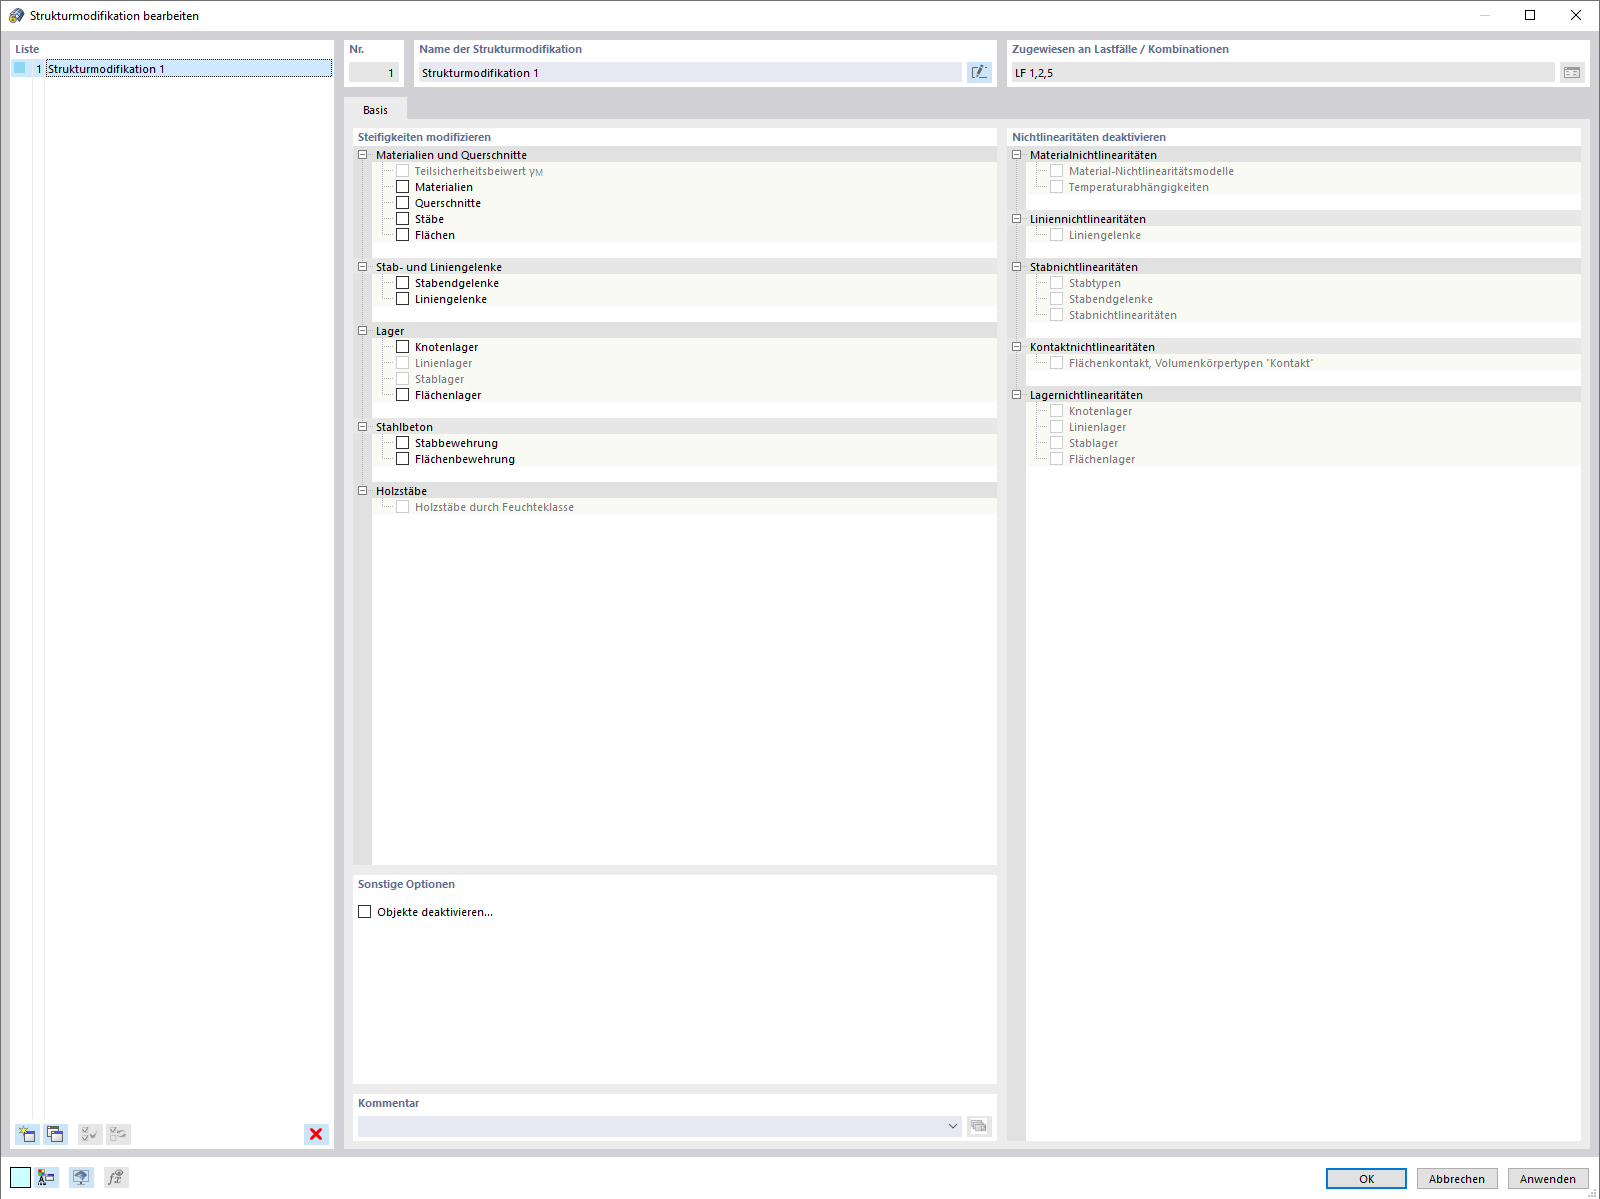The width and height of the screenshot is (1600, 1199).
Task: Enable the Materialien checkbox
Action: [x=403, y=187]
